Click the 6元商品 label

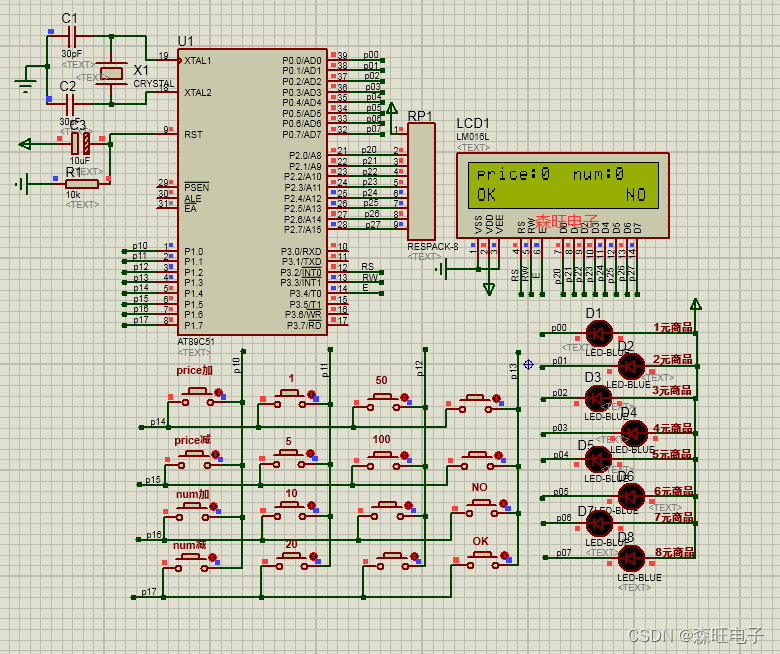tap(674, 491)
